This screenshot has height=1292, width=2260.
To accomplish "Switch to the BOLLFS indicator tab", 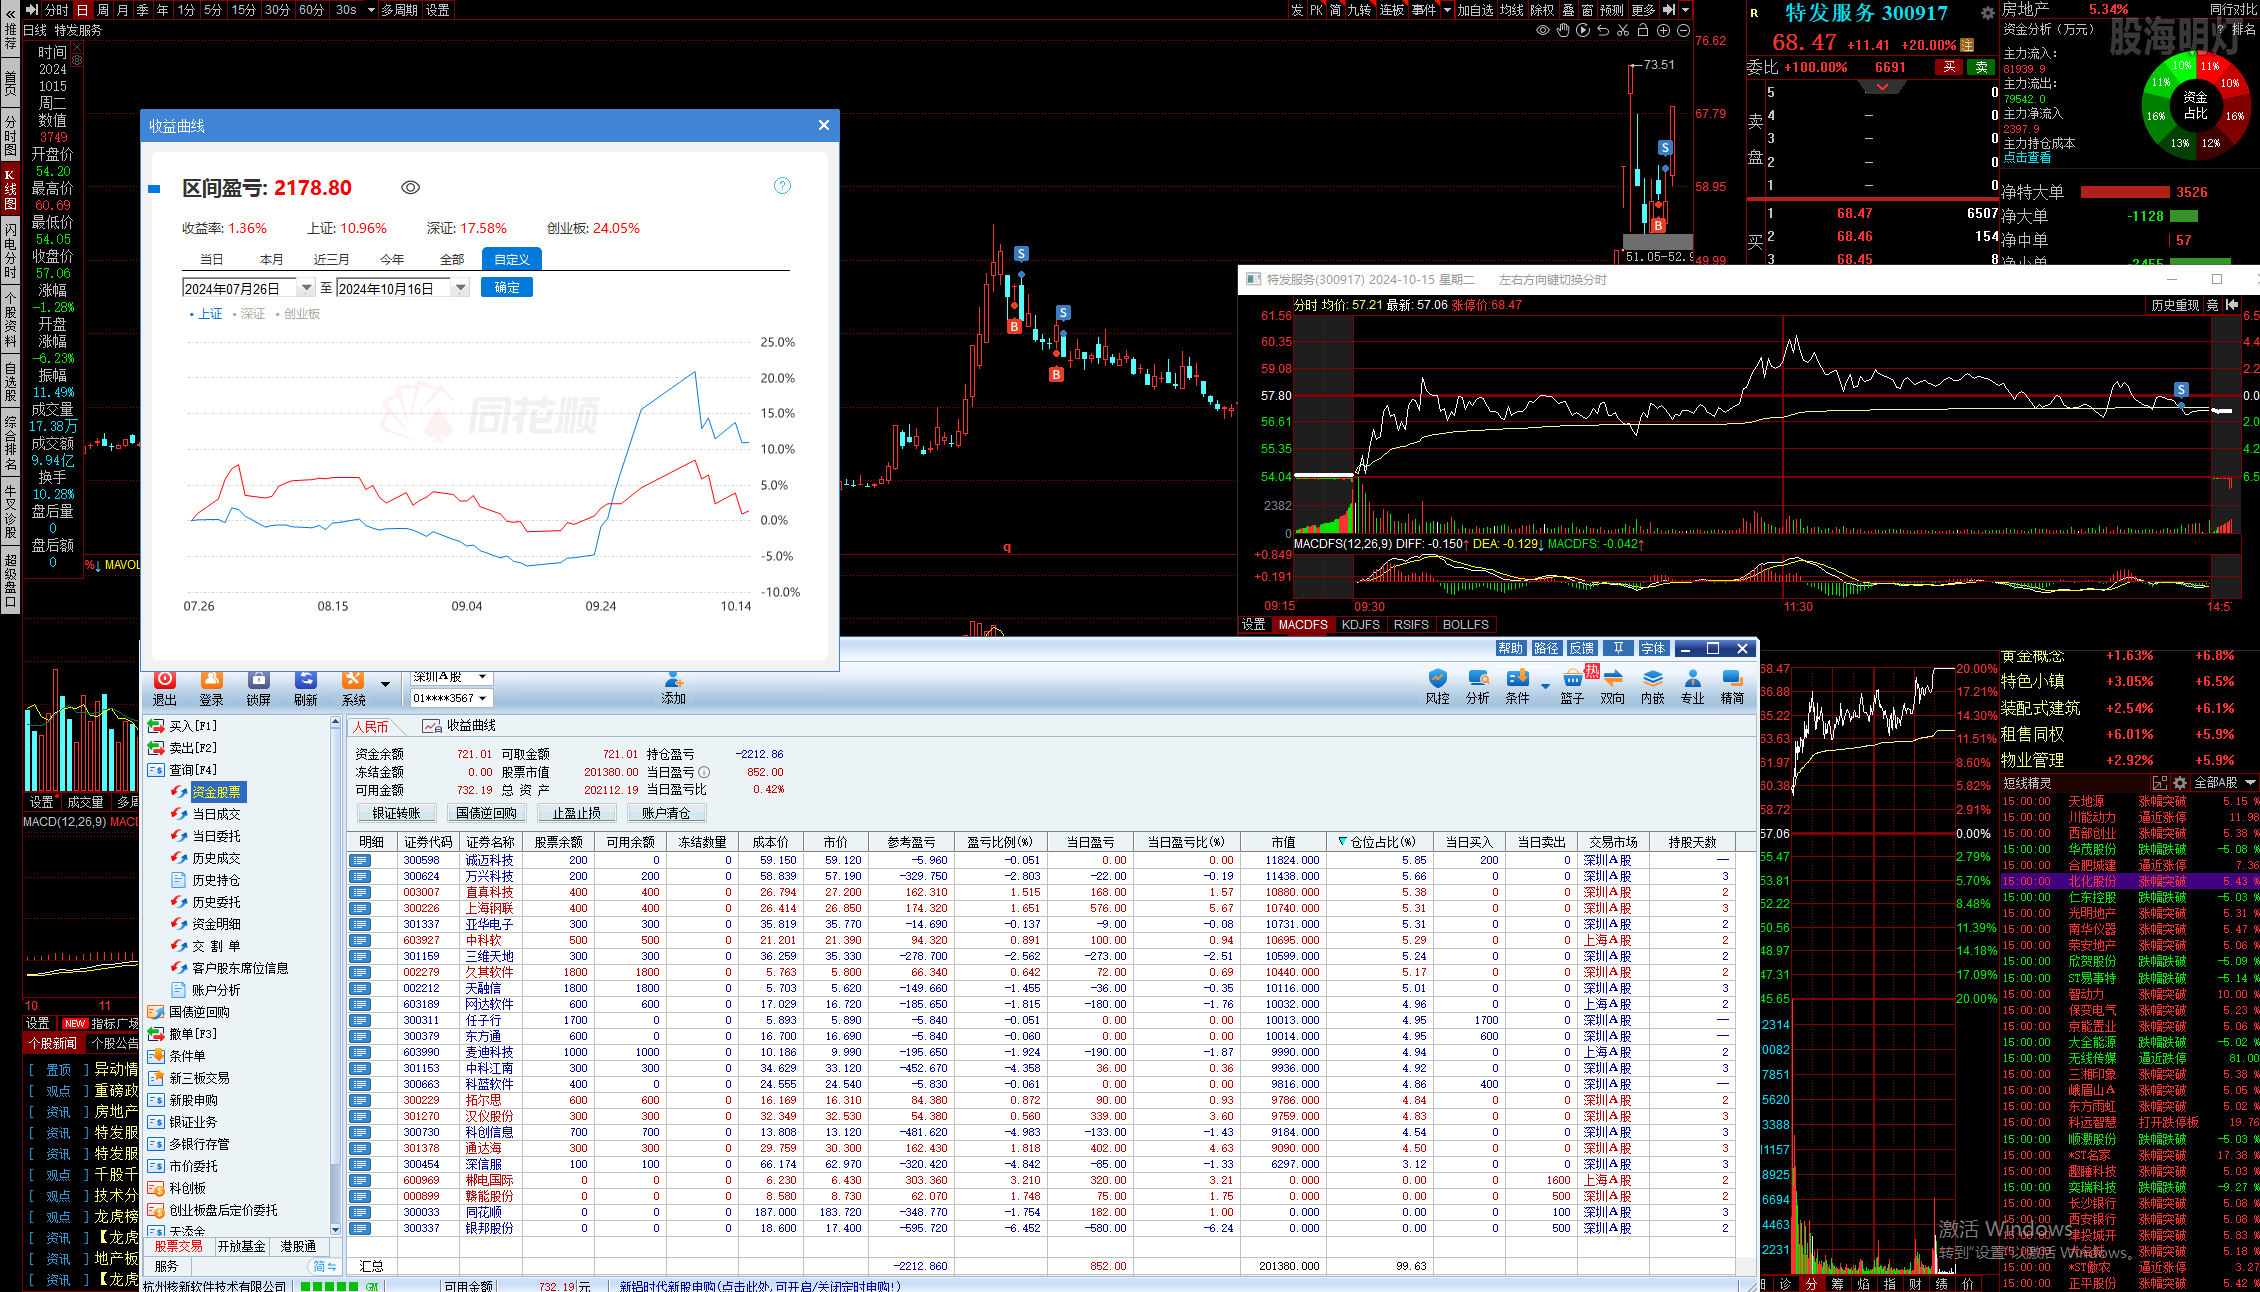I will click(x=1465, y=624).
